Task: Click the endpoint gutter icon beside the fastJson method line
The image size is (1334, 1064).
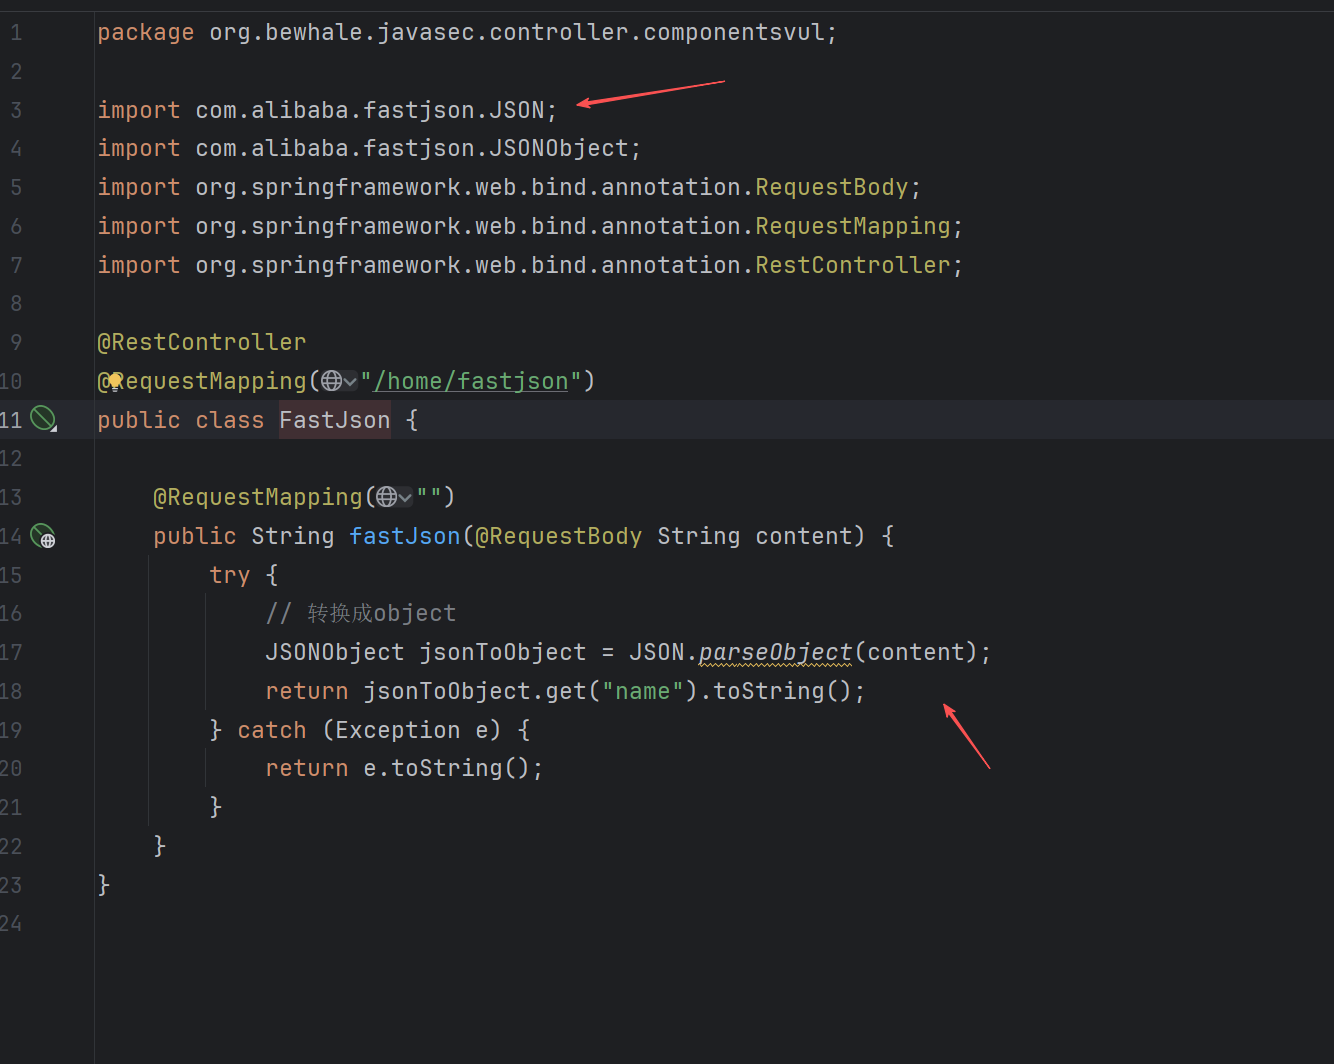Action: (43, 536)
